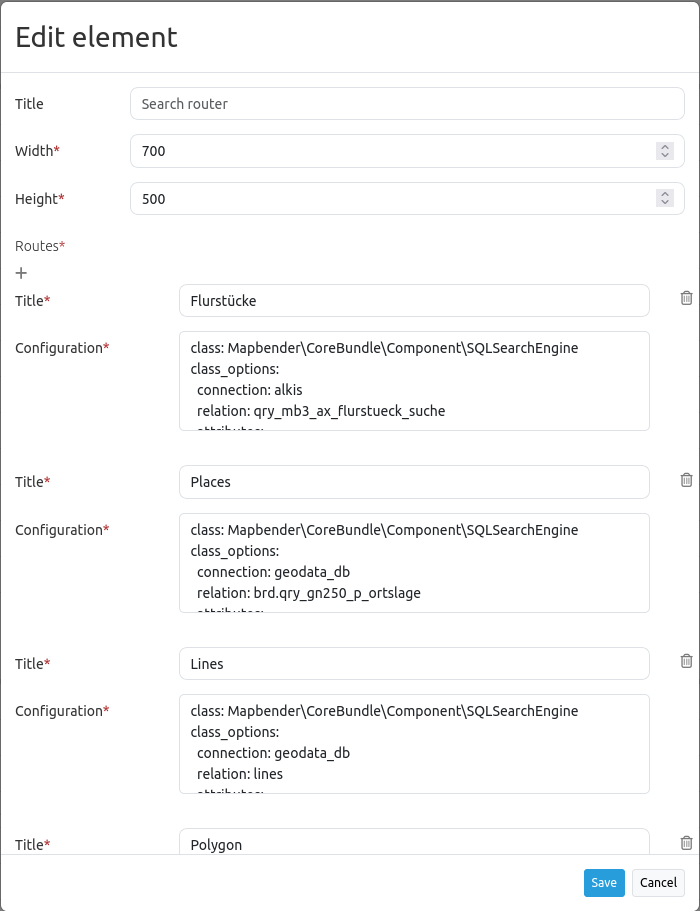Focus the Search router title field

point(407,104)
